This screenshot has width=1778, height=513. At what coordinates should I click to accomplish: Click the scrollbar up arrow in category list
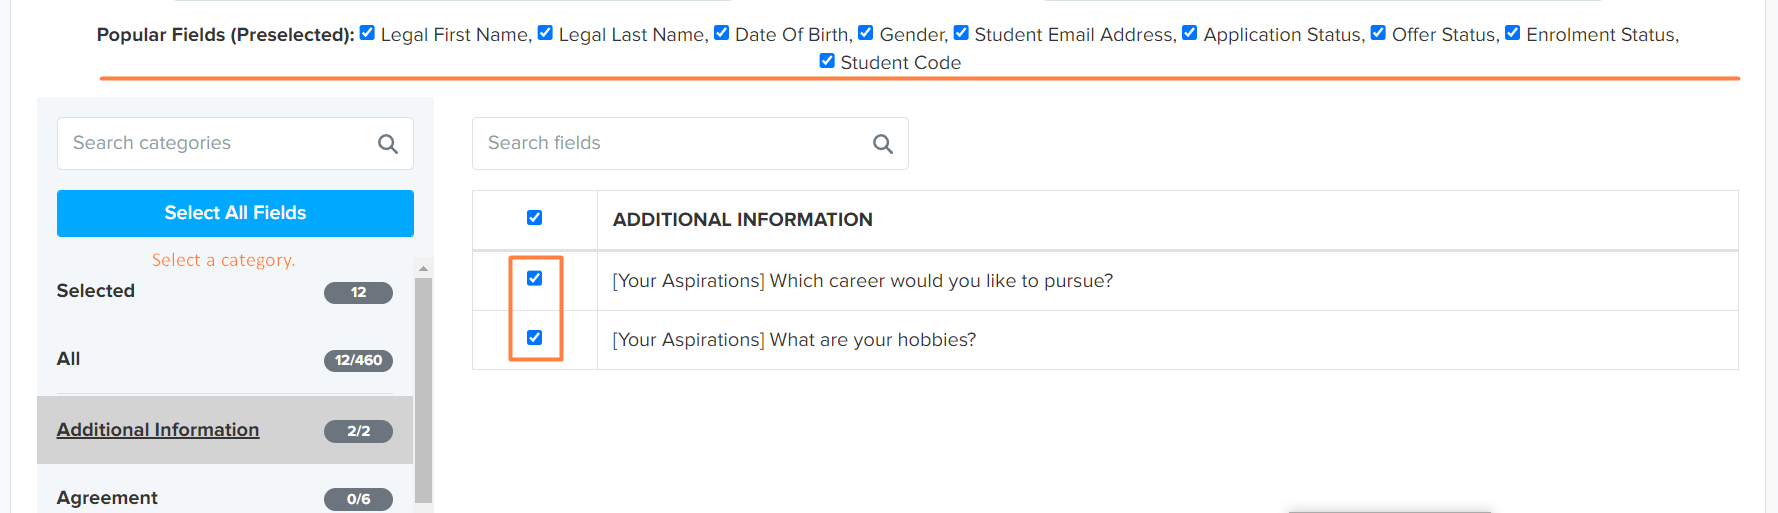pos(423,268)
